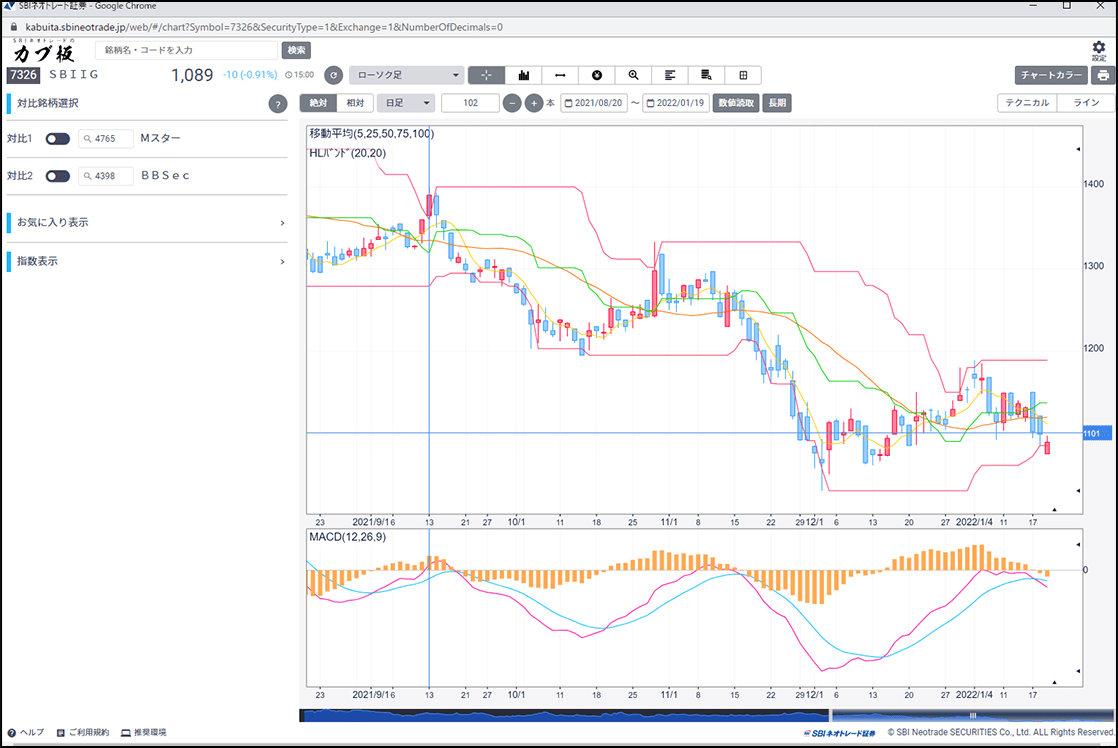Screen dimensions: 1118x748
Task: Open the ヘルプ link in the footer
Action: click(x=26, y=732)
